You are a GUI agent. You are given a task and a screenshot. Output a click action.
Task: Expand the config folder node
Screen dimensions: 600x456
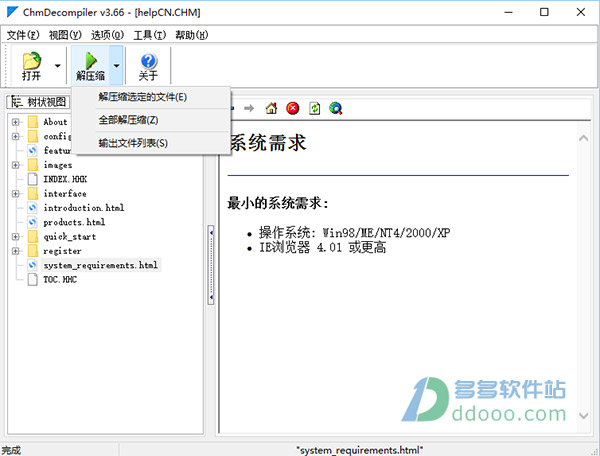tap(15, 136)
